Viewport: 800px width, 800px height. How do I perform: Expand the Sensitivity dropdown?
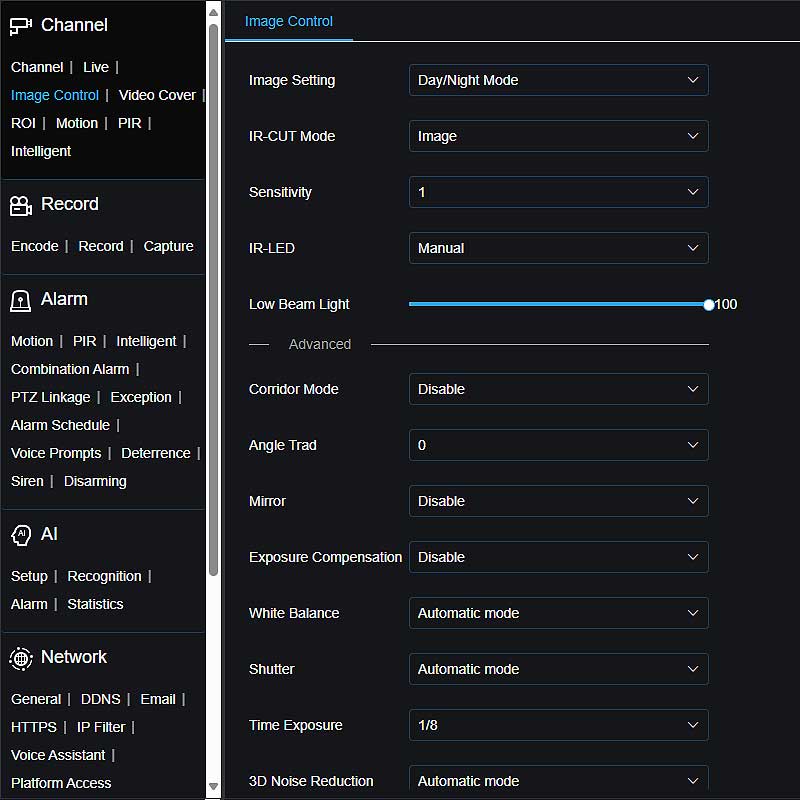[558, 192]
